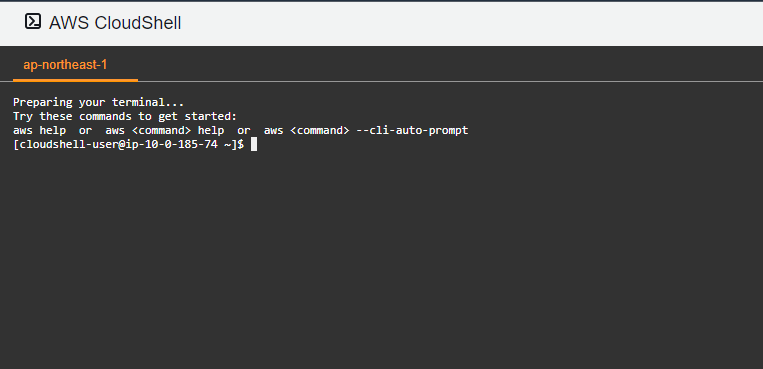Click the 'ip-10-0-185-74' hostname in prompt
This screenshot has width=763, height=369.
point(171,145)
